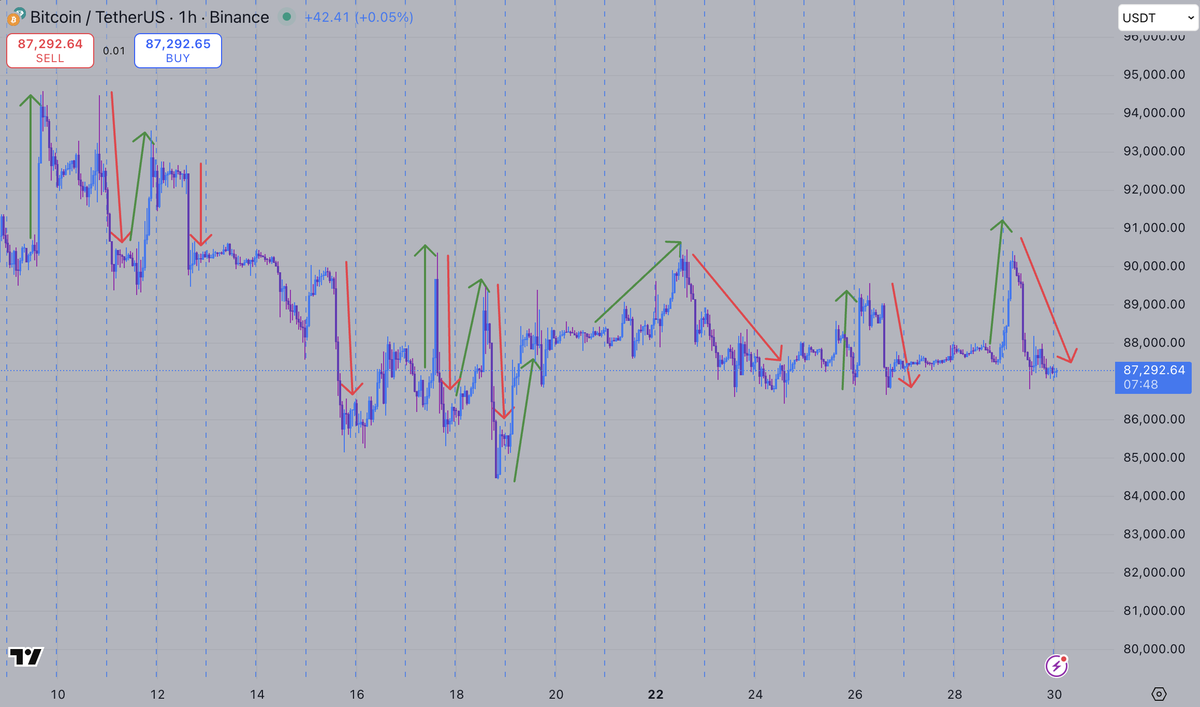Click the current price label 87,292.64

point(1154,370)
